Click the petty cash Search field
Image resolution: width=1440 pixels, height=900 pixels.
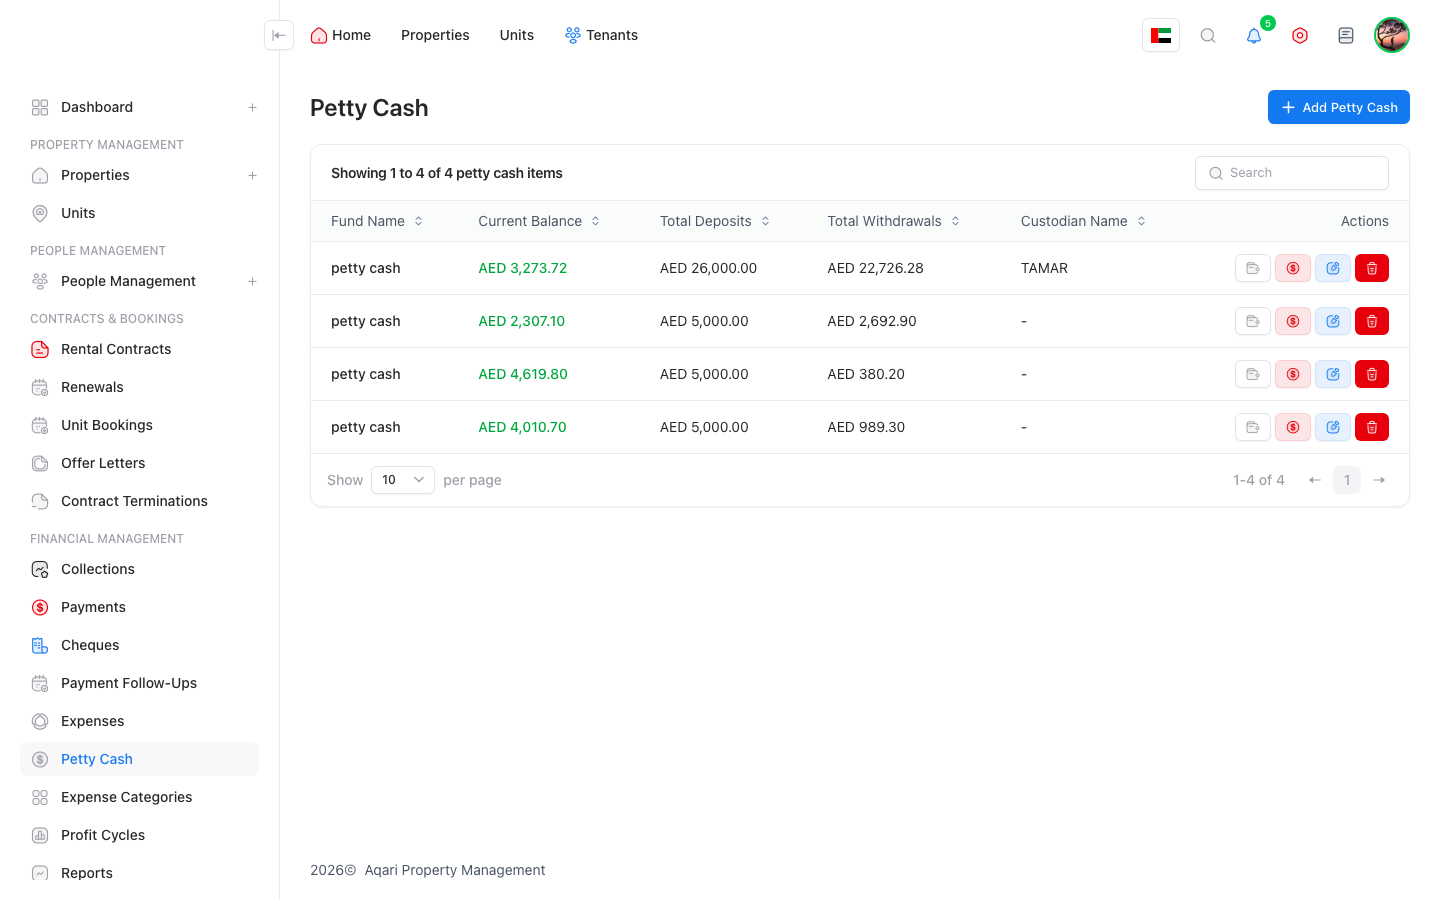[x=1292, y=173]
